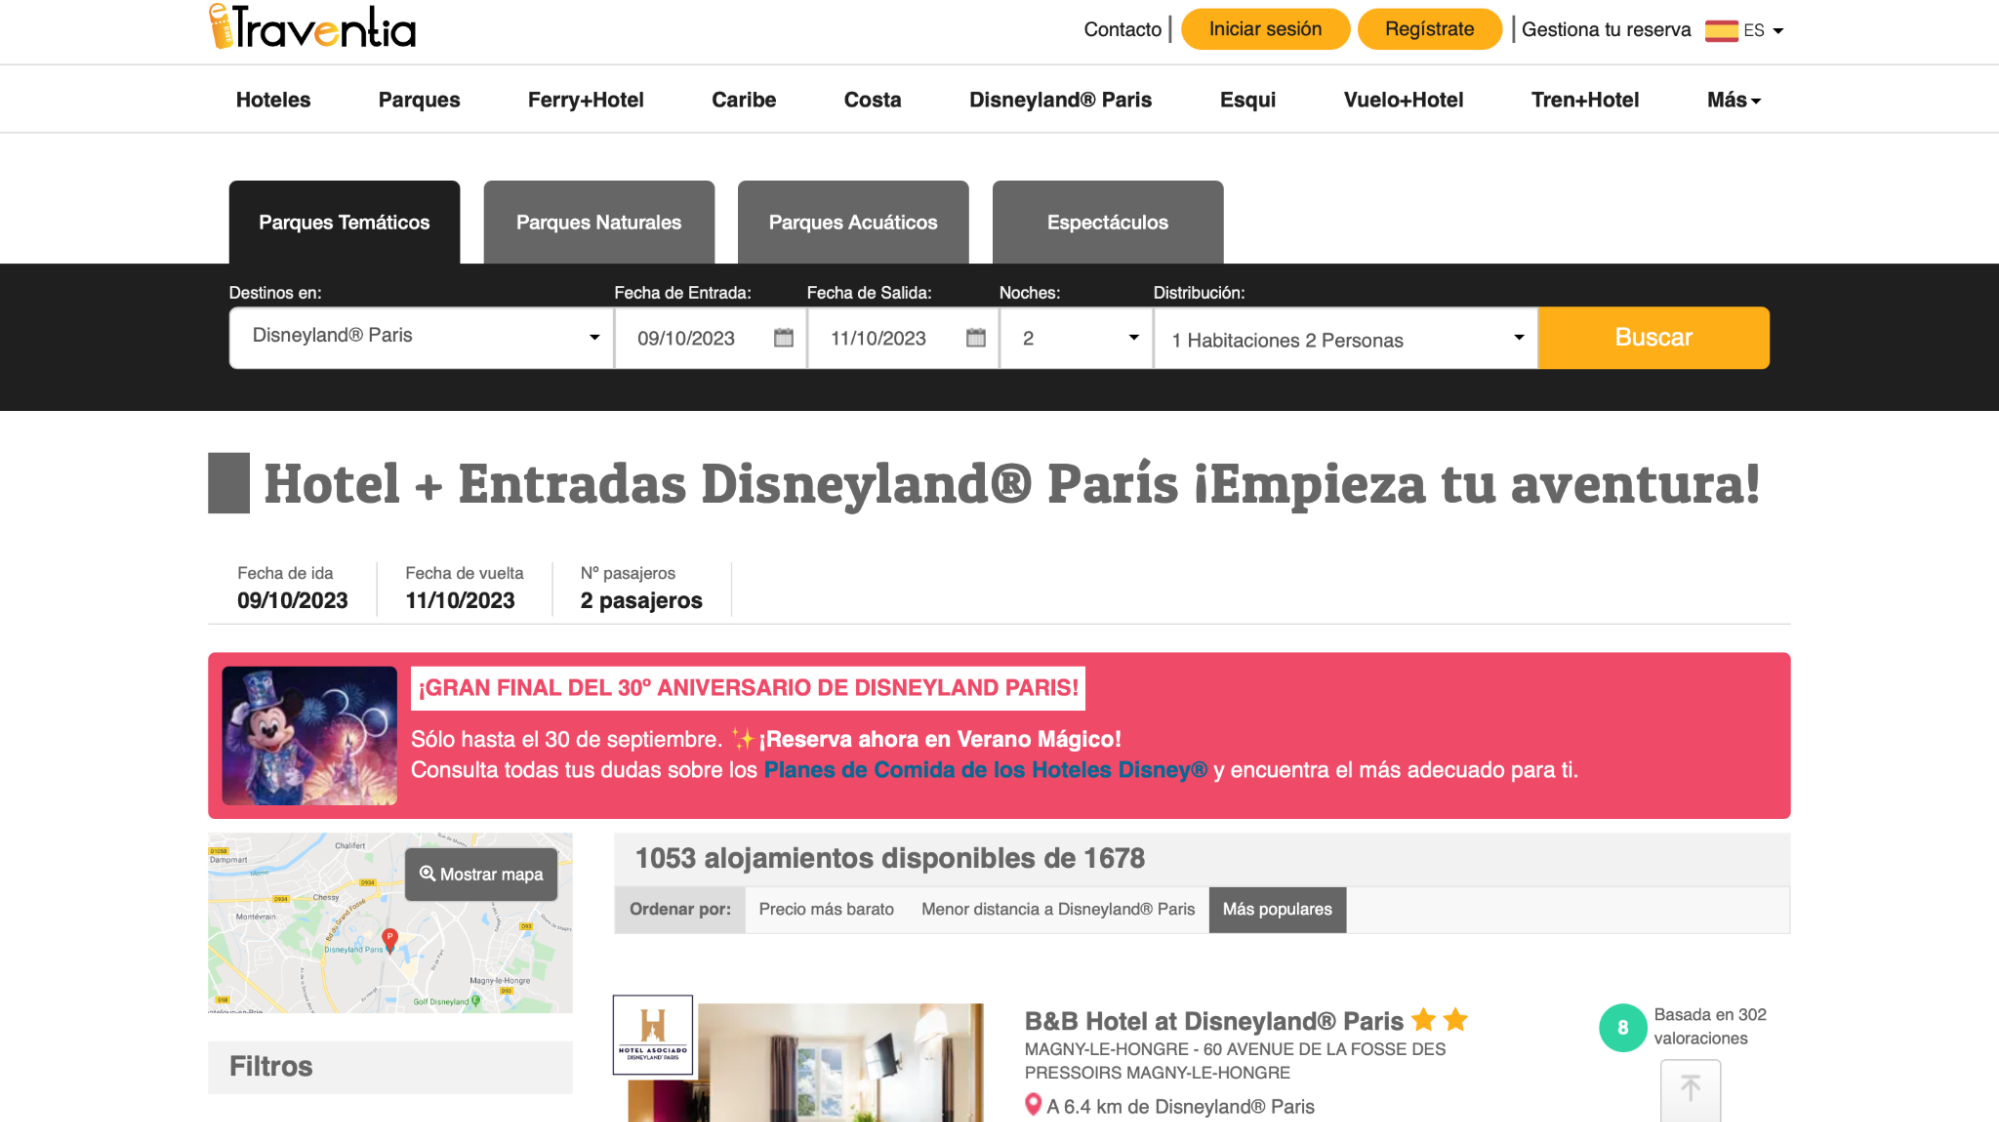The image size is (1999, 1122).
Task: Sort by Más populares
Action: tap(1277, 909)
